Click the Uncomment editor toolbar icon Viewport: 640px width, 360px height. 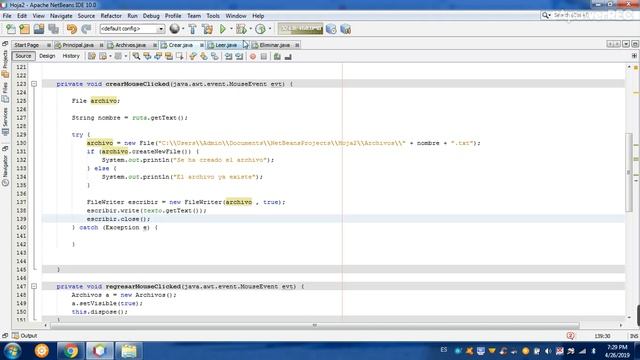pos(288,56)
